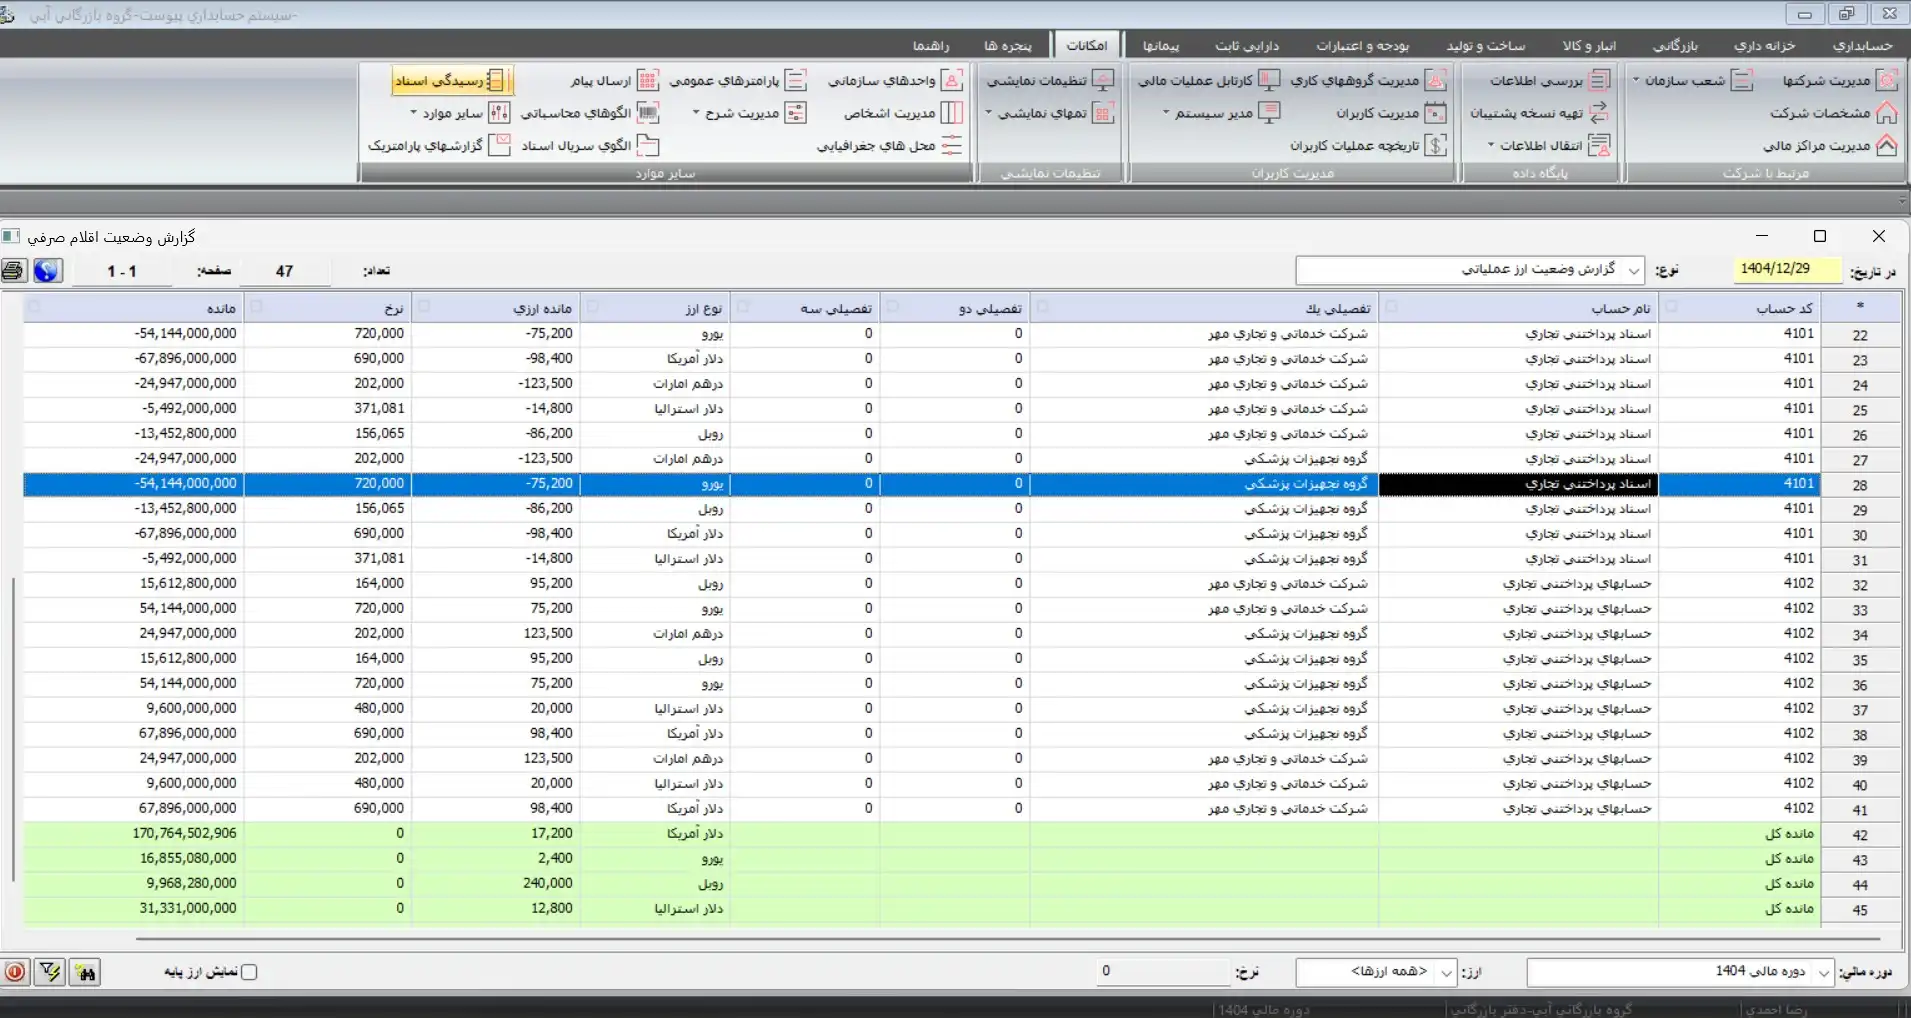This screenshot has width=1911, height=1018.
Task: Click the filter funnel icon at bottom left
Action: click(x=49, y=972)
